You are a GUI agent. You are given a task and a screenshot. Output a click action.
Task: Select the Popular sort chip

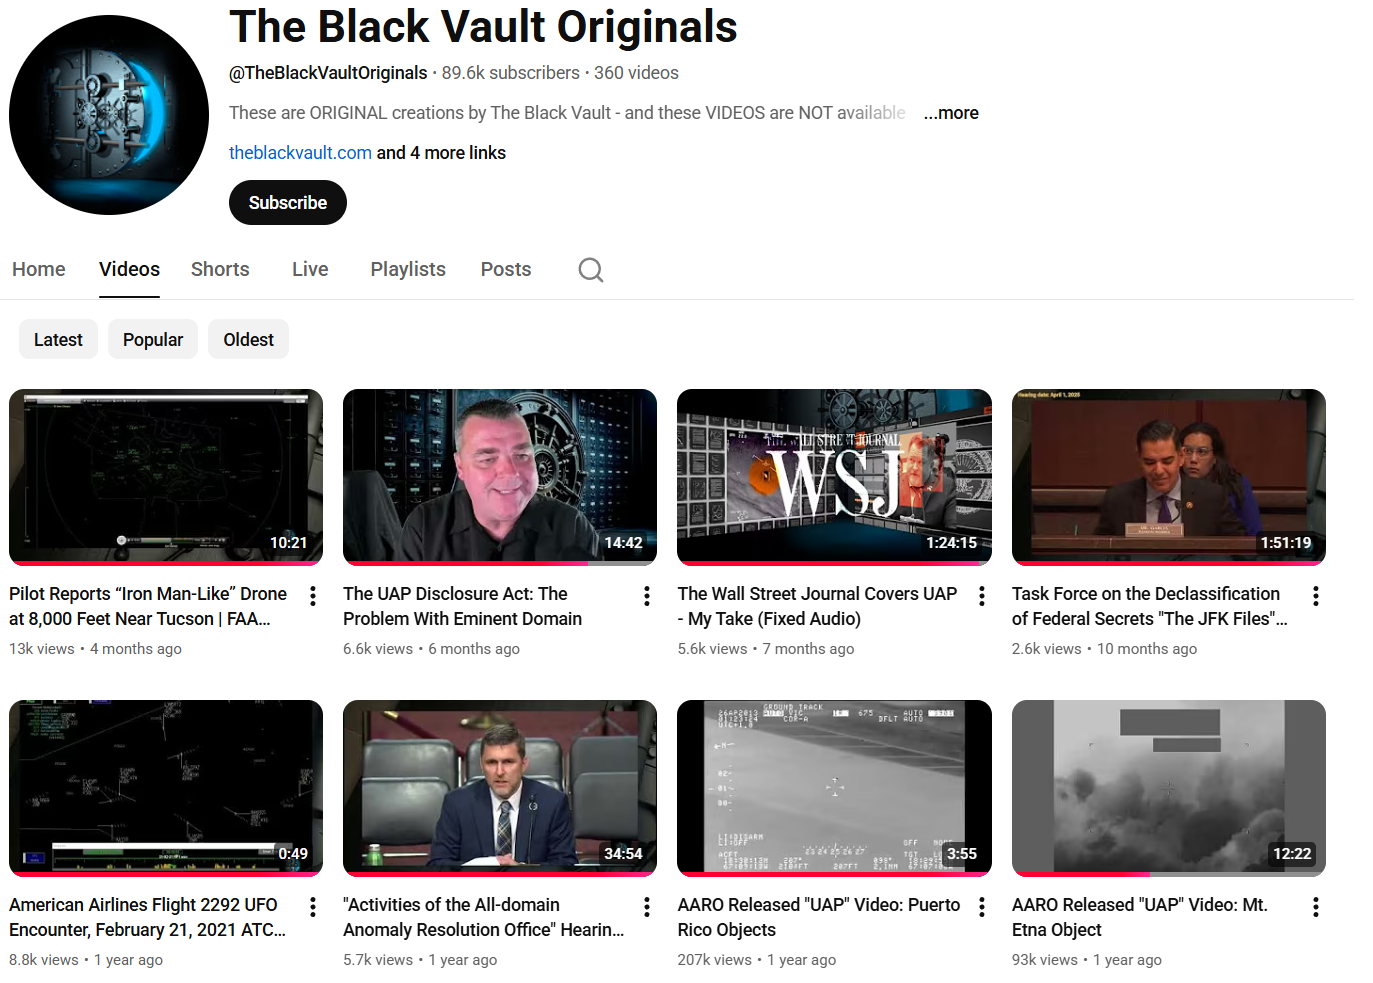pos(153,340)
